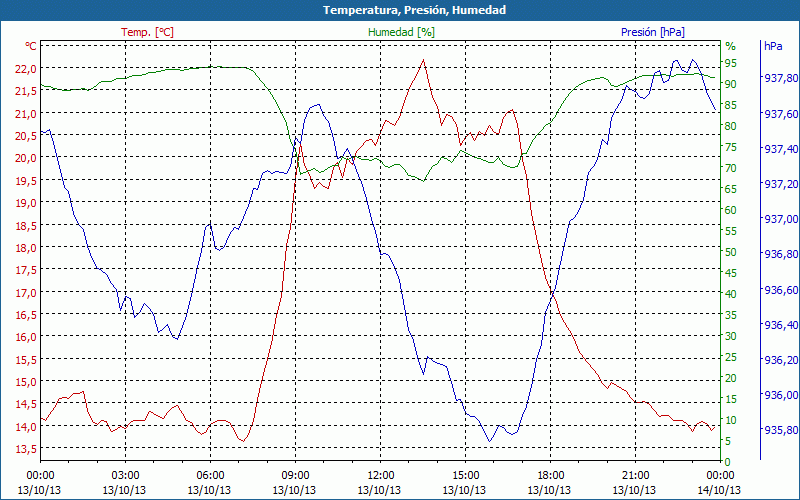Click the '18:00' time axis label
Viewport: 800px width, 500px height.
pos(551,476)
